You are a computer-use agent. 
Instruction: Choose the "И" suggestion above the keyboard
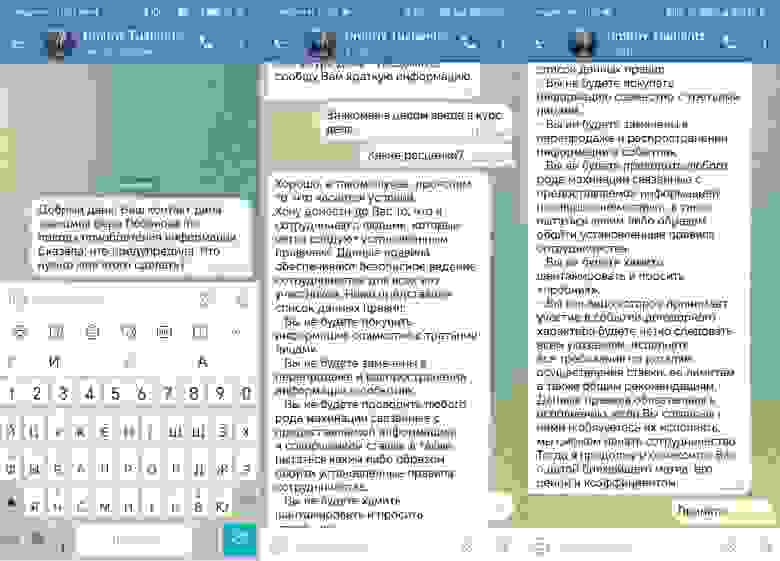tap(54, 363)
